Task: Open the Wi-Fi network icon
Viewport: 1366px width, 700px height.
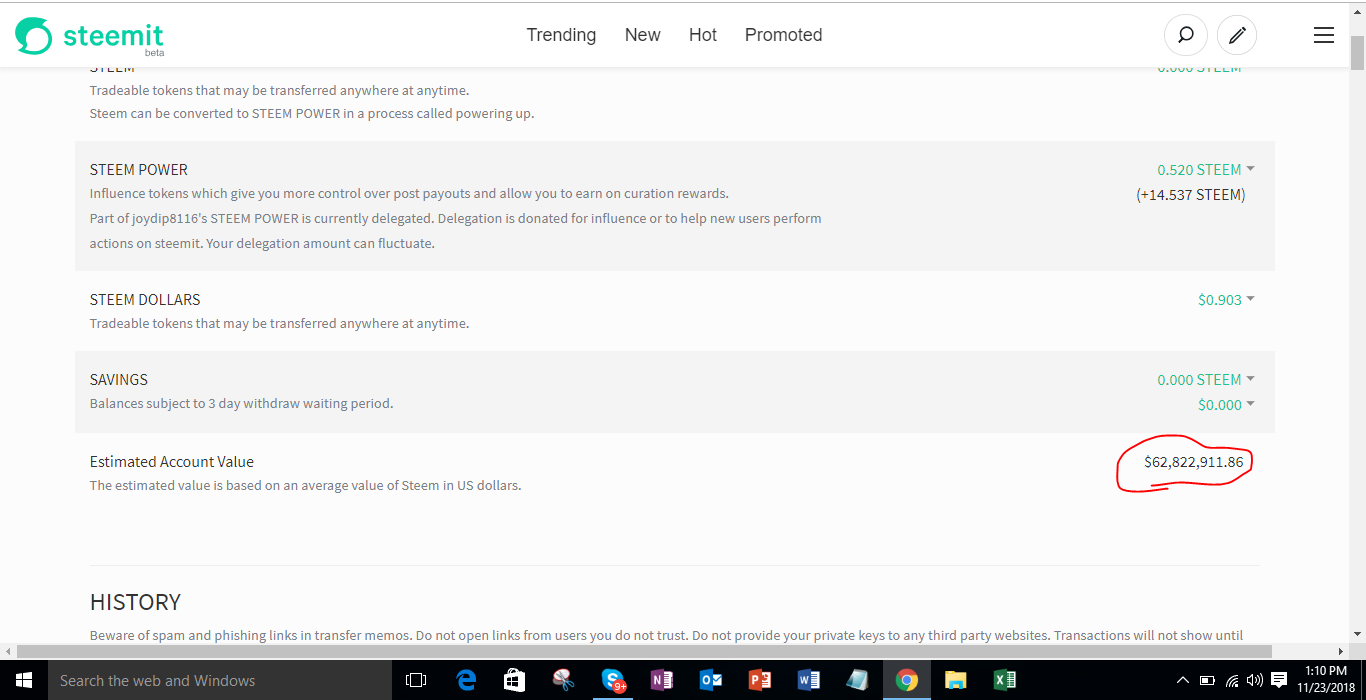Action: (x=1231, y=681)
